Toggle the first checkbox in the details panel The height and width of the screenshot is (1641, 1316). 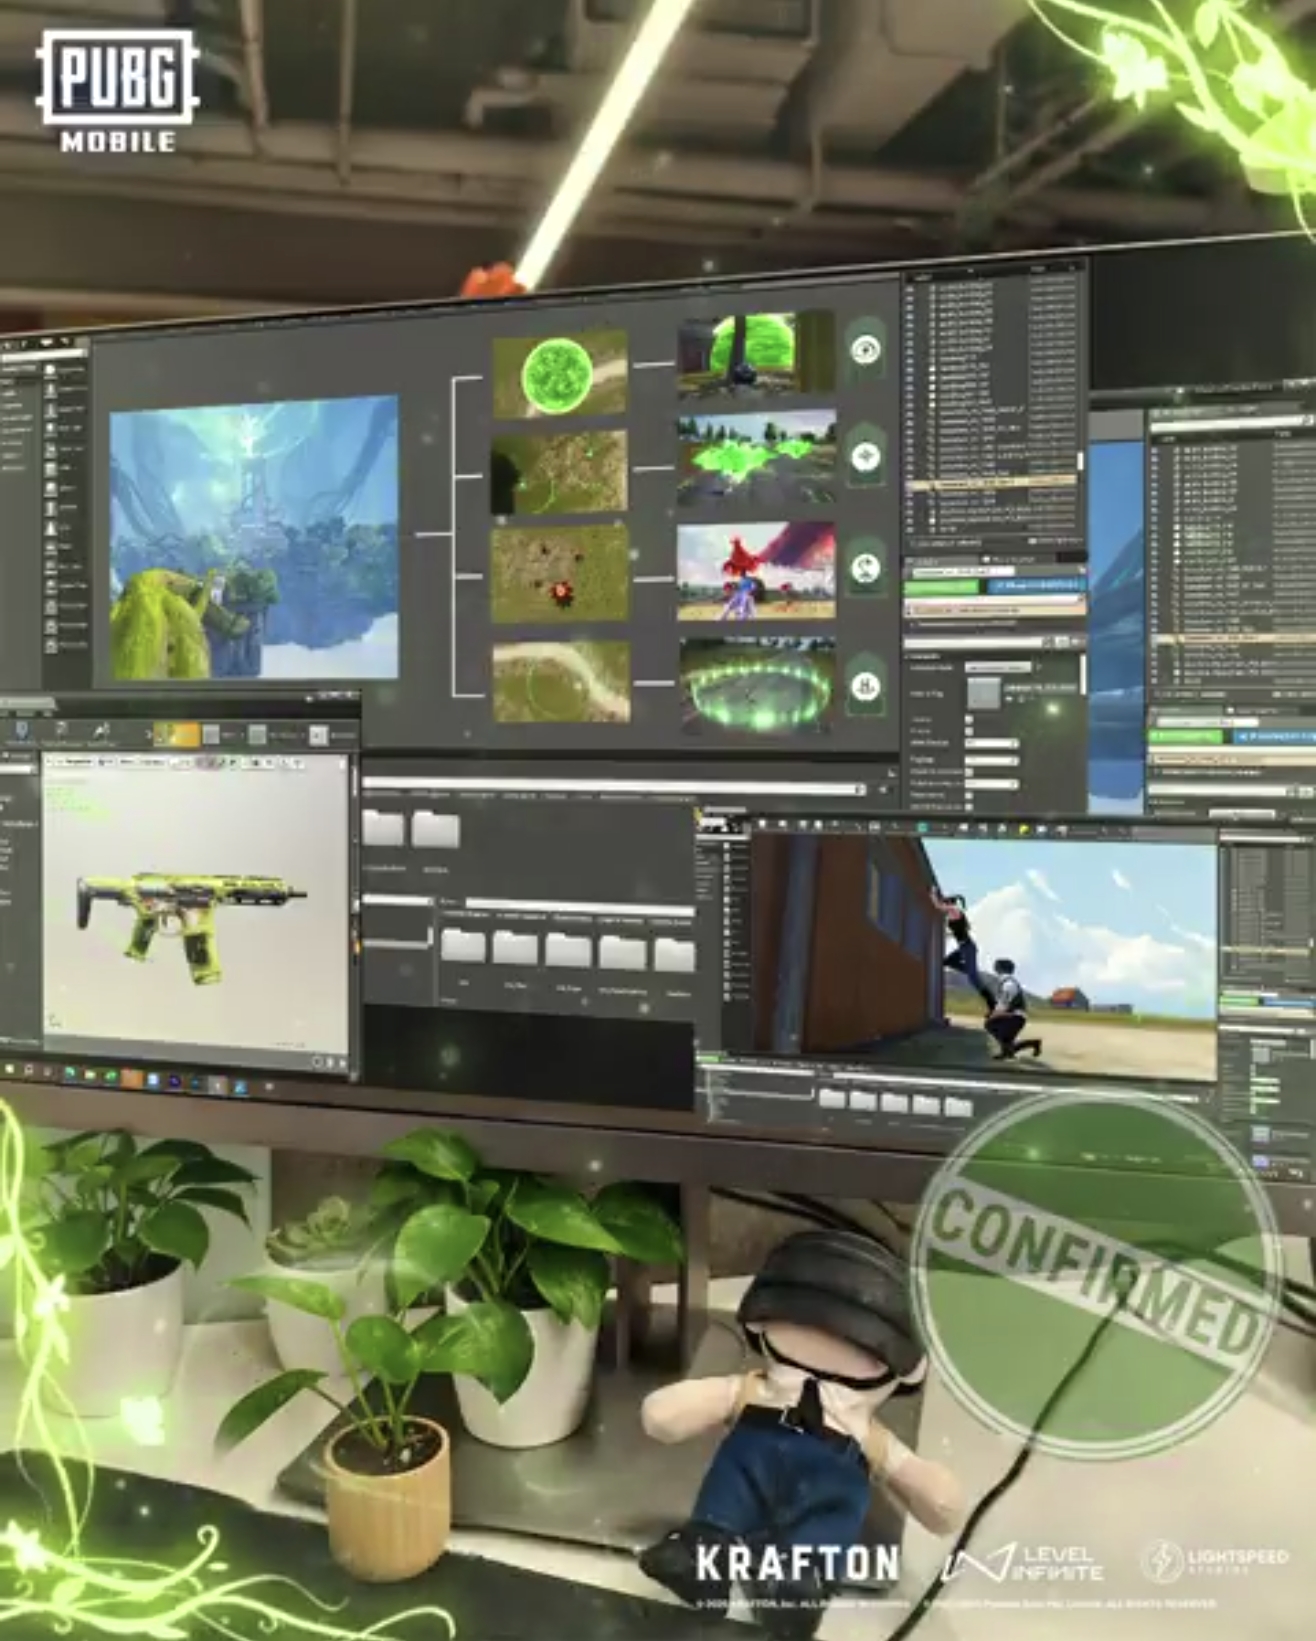pos(968,719)
